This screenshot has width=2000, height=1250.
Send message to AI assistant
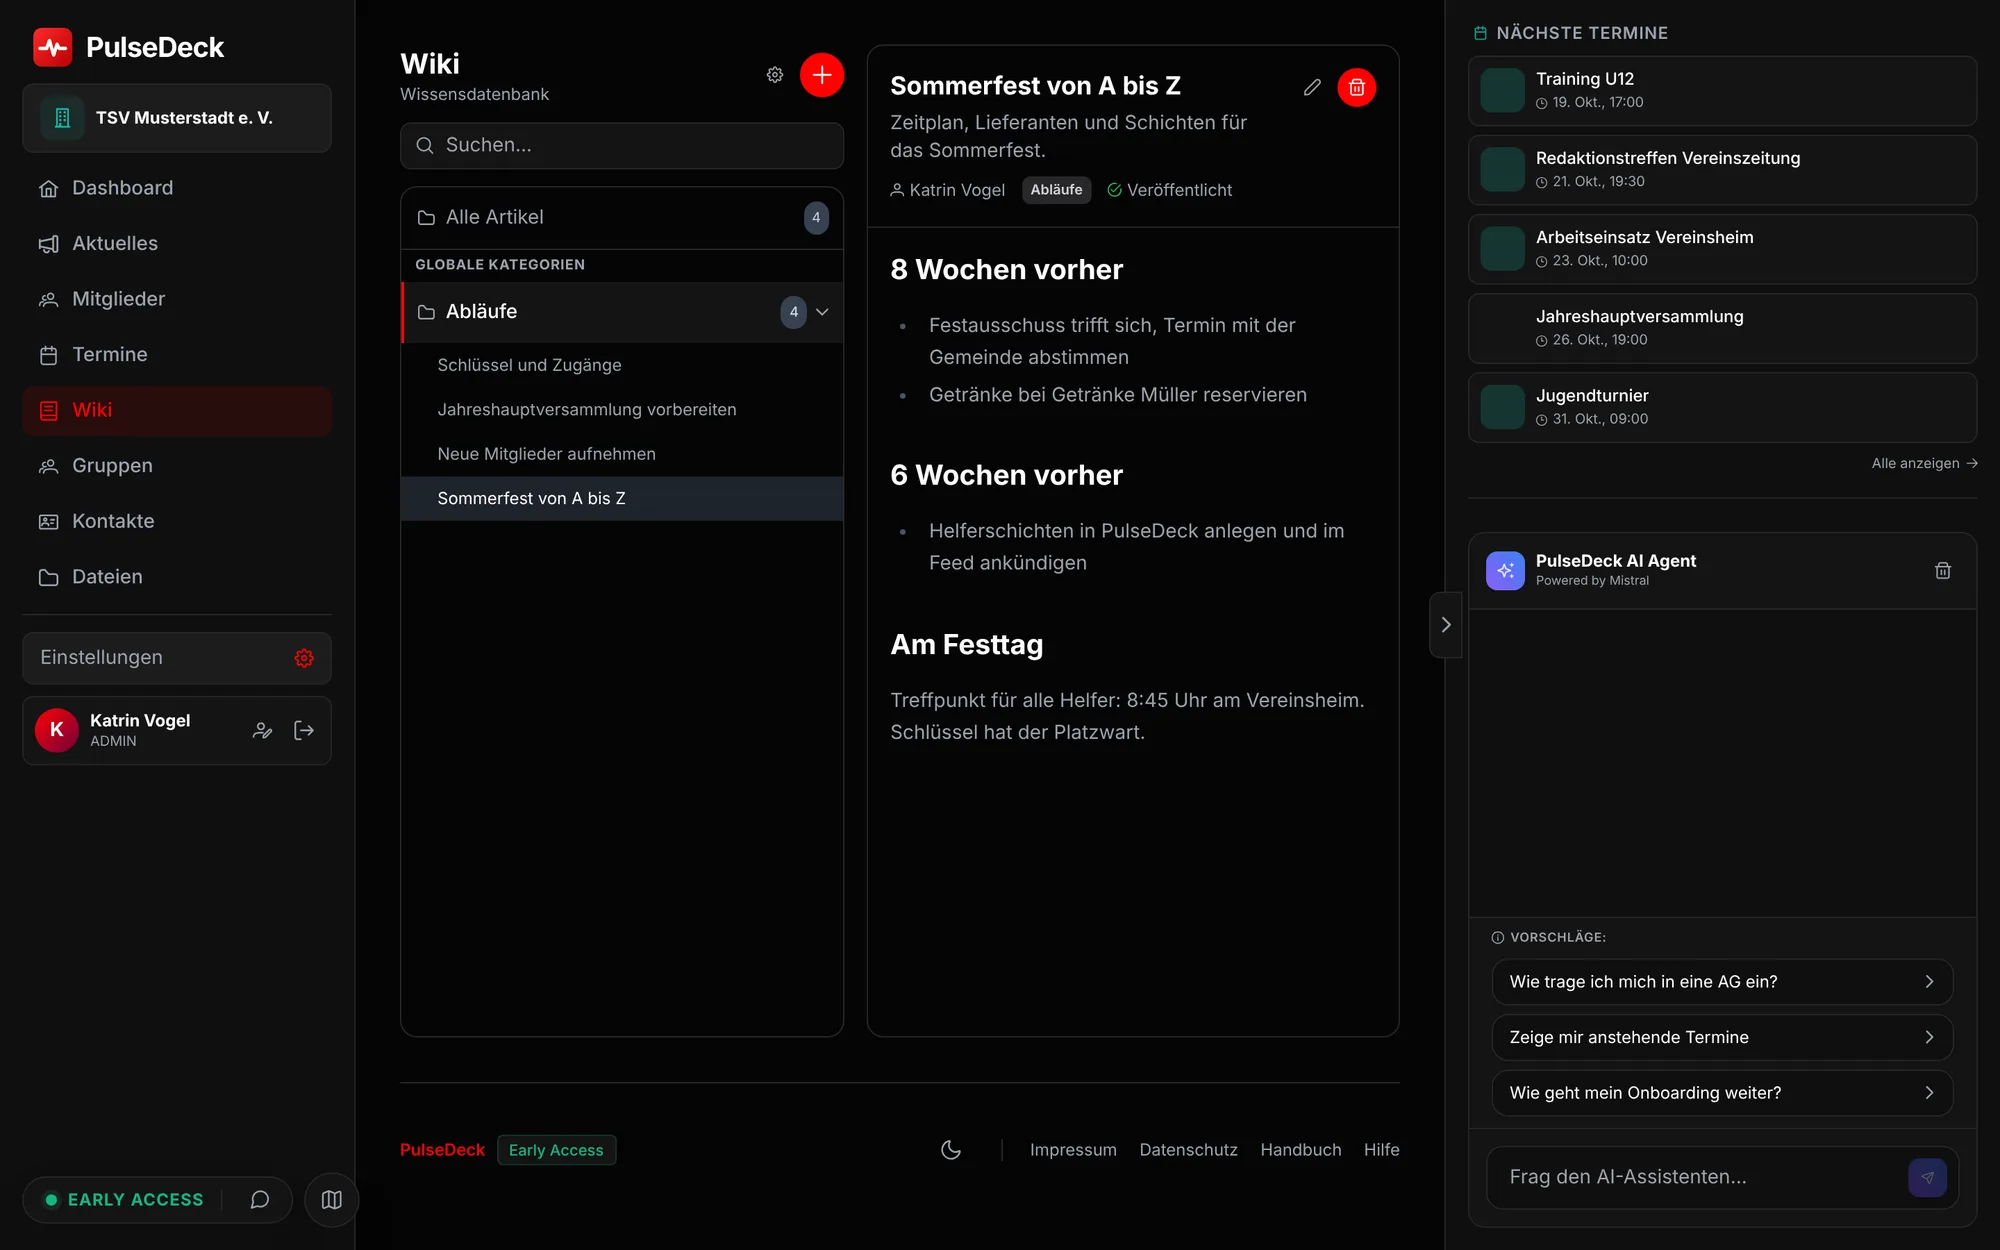click(x=1927, y=1177)
